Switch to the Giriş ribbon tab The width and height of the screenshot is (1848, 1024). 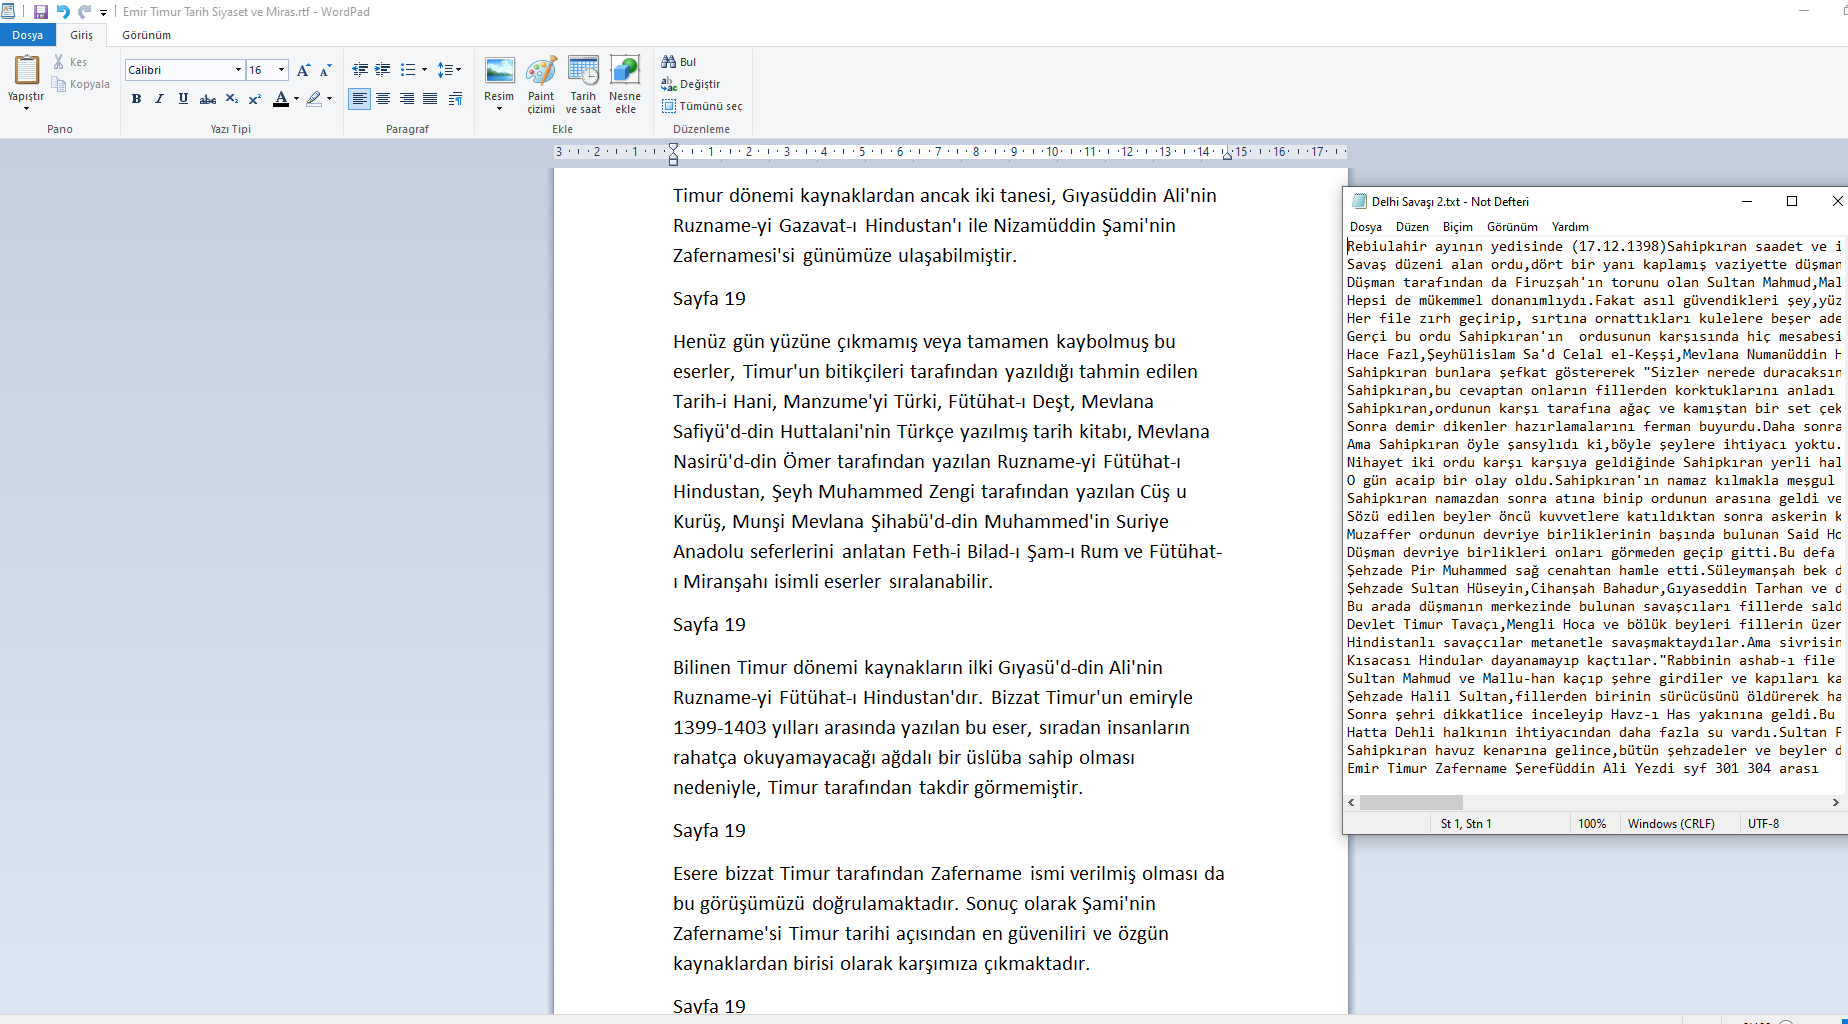tap(81, 35)
